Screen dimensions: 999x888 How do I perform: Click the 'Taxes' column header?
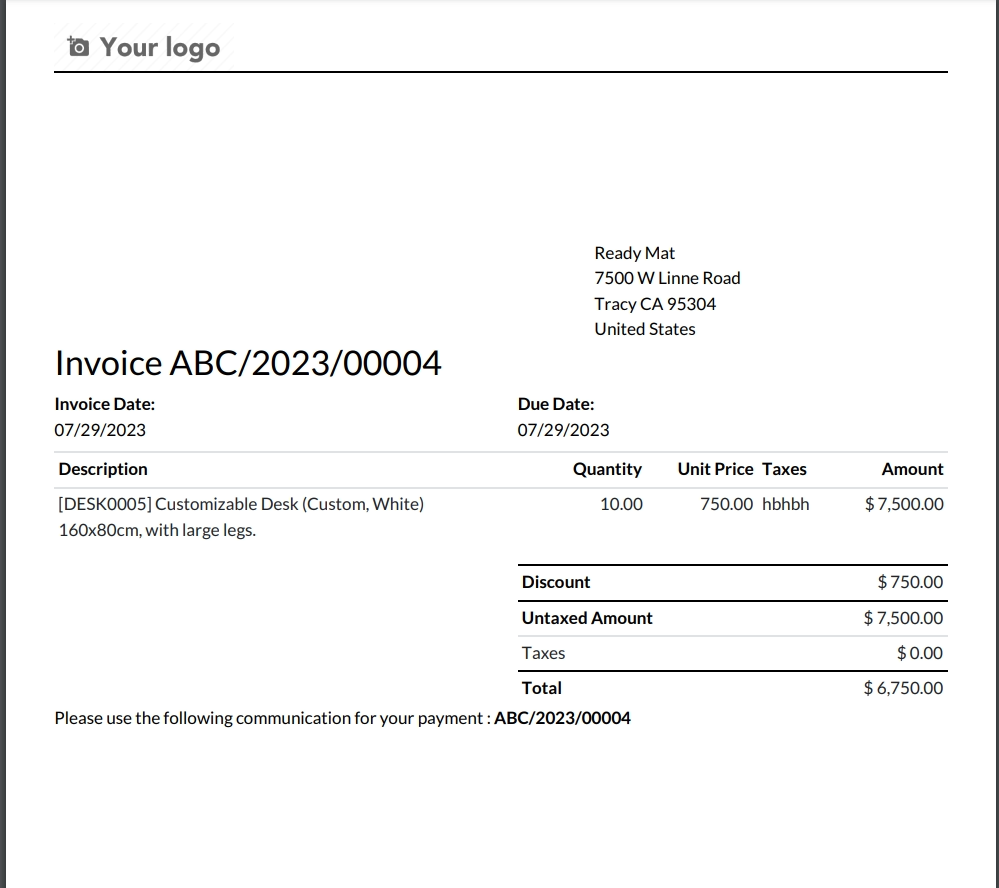(x=784, y=469)
